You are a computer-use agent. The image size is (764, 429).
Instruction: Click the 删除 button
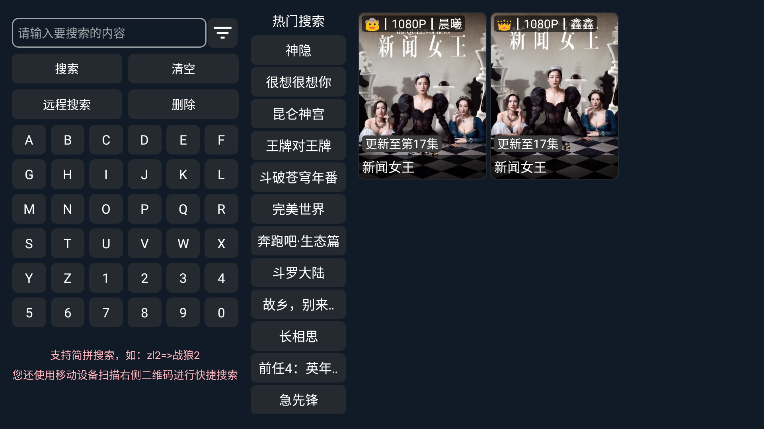tap(183, 104)
